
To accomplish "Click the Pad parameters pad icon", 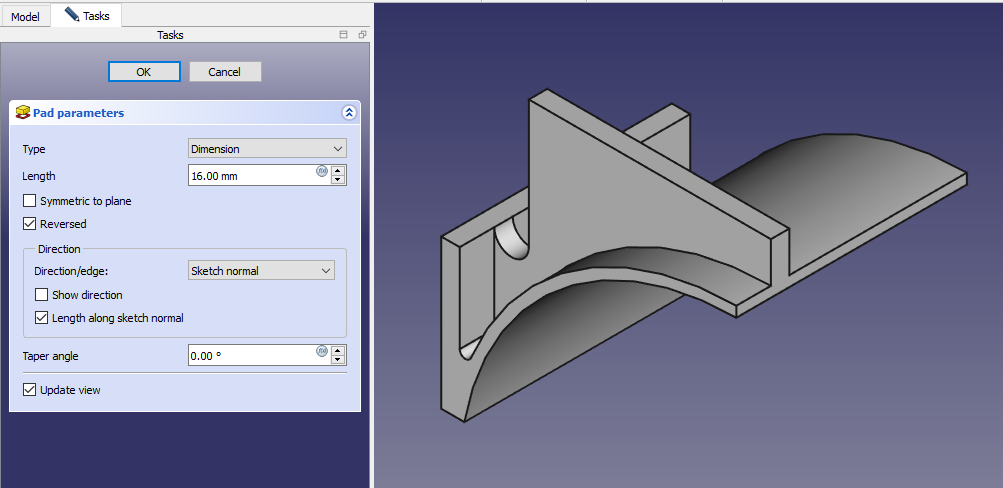I will coord(22,113).
